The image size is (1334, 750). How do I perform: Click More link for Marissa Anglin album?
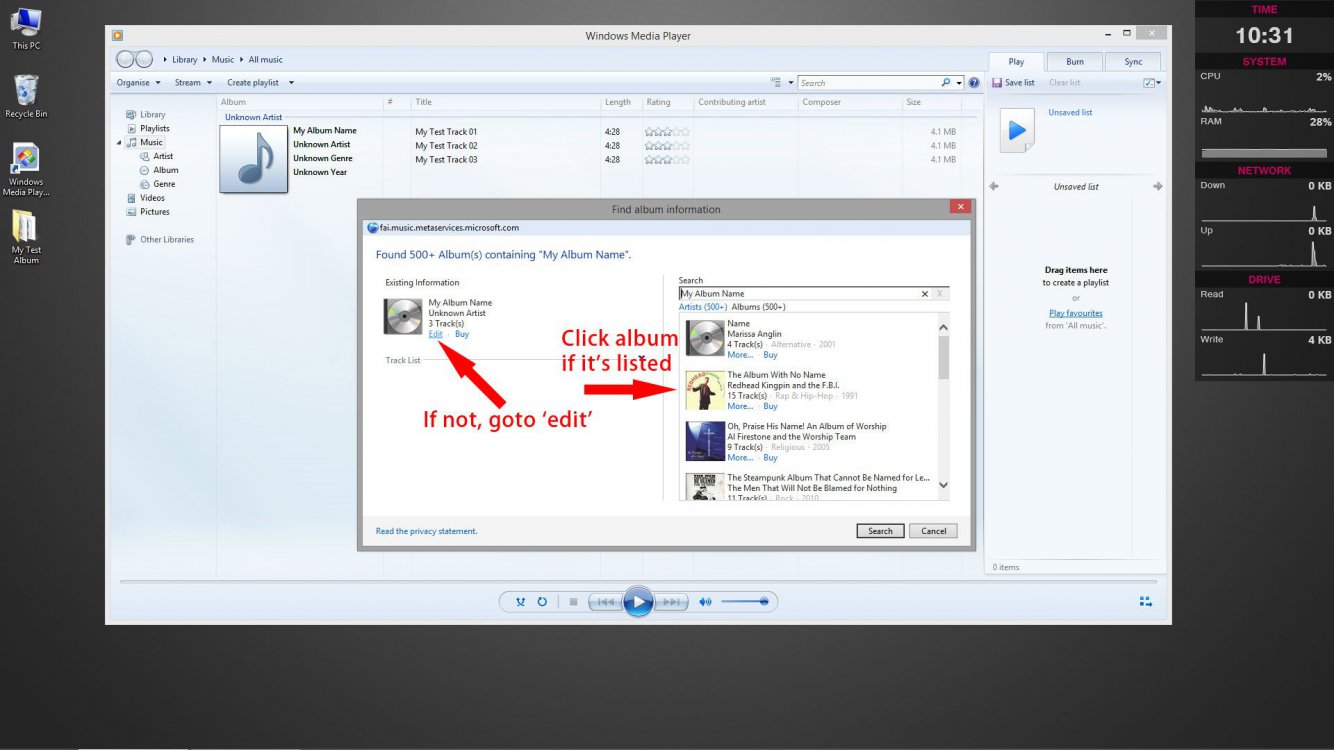pos(740,355)
